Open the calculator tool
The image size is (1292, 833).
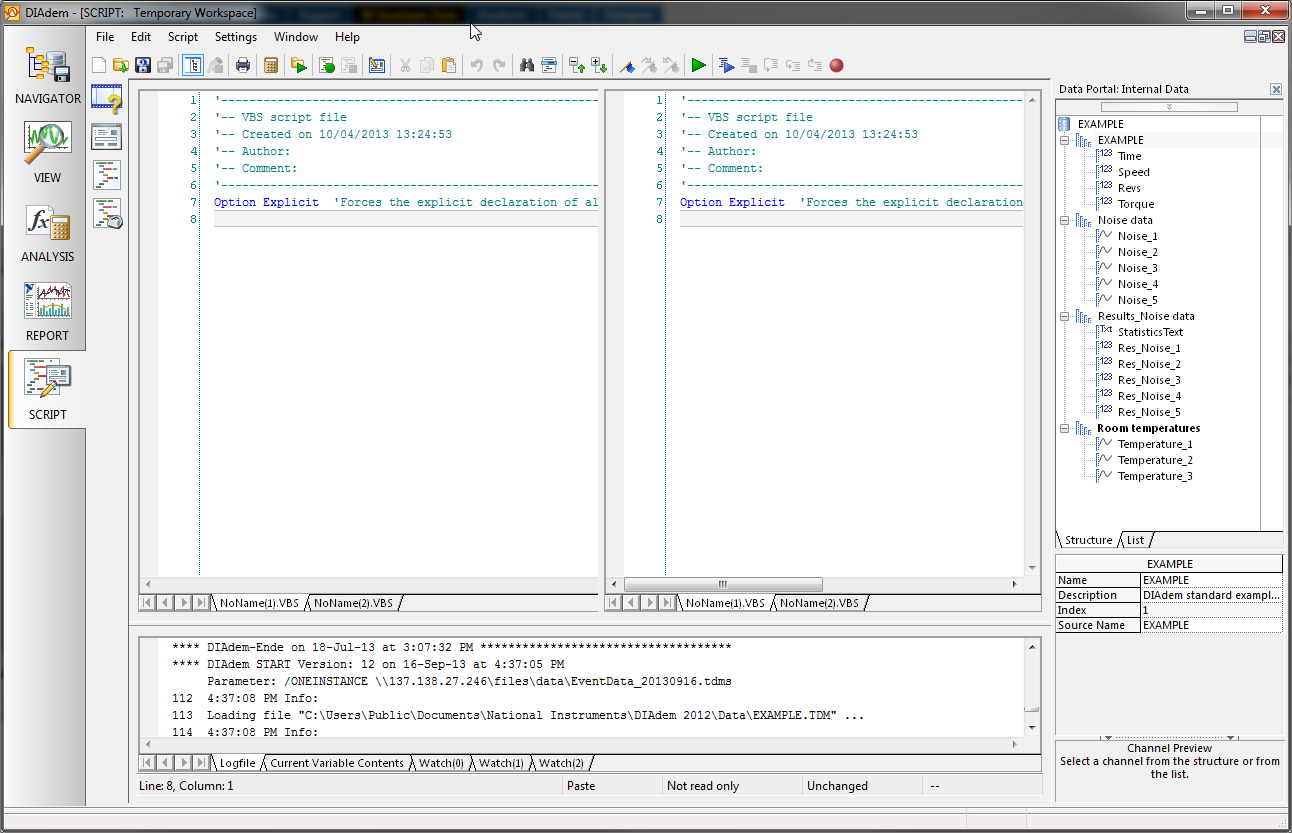pyautogui.click(x=270, y=65)
